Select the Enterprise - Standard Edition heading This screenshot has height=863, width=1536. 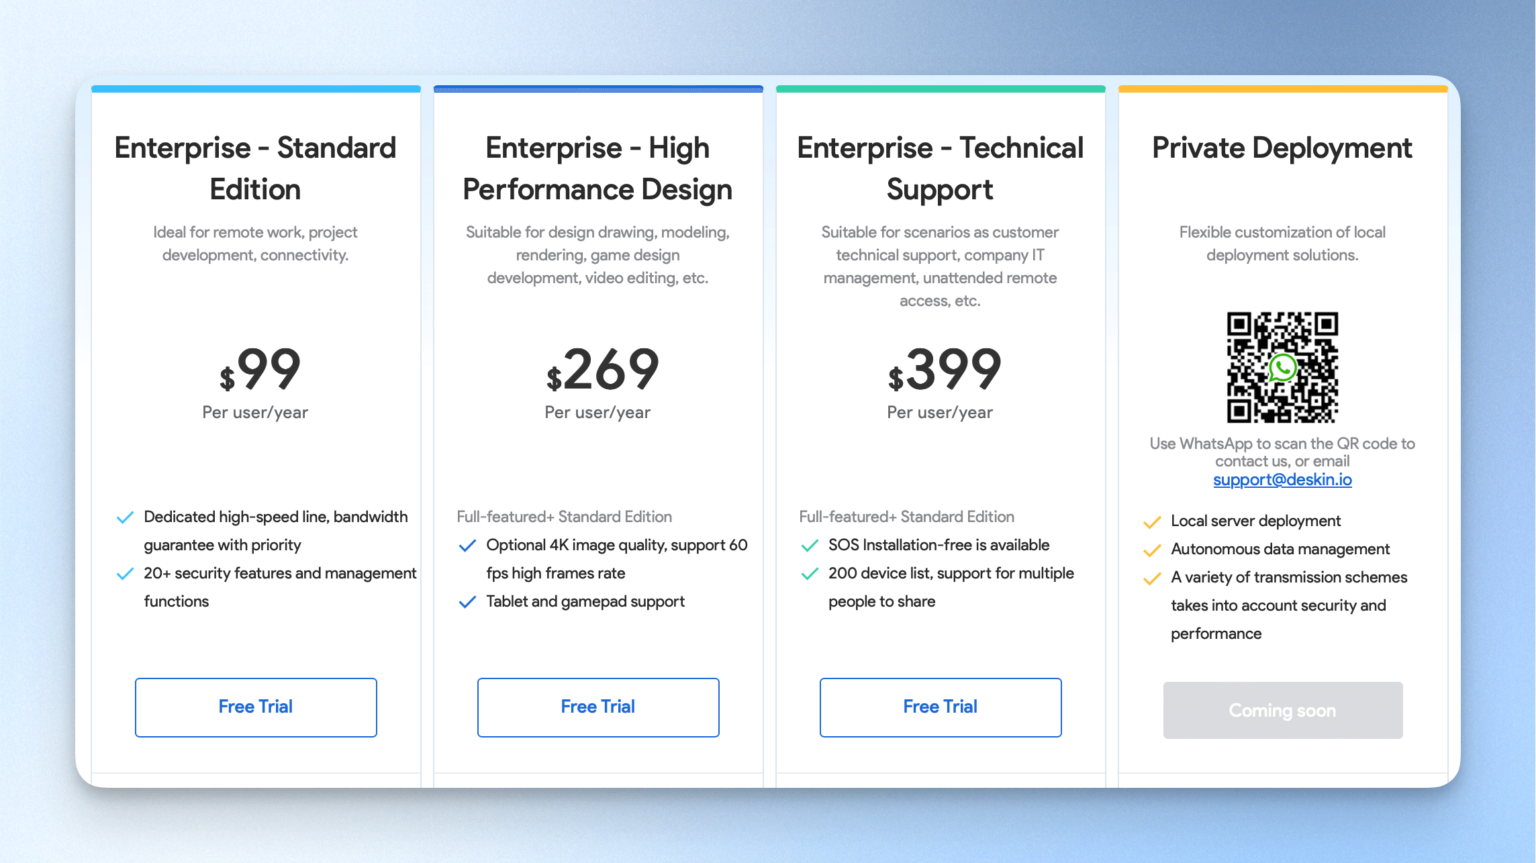[255, 168]
